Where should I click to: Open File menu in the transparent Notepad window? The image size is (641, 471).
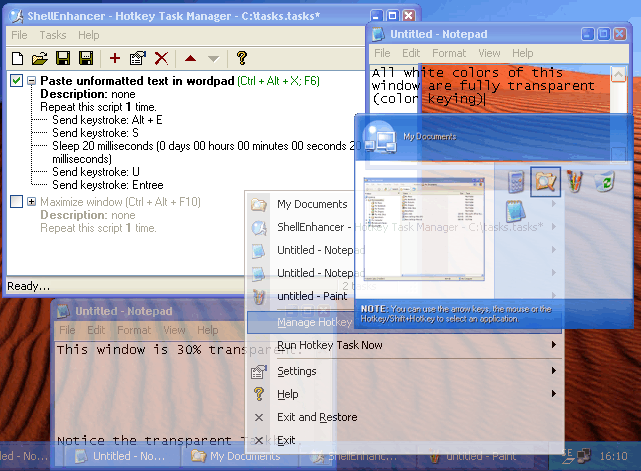67,330
